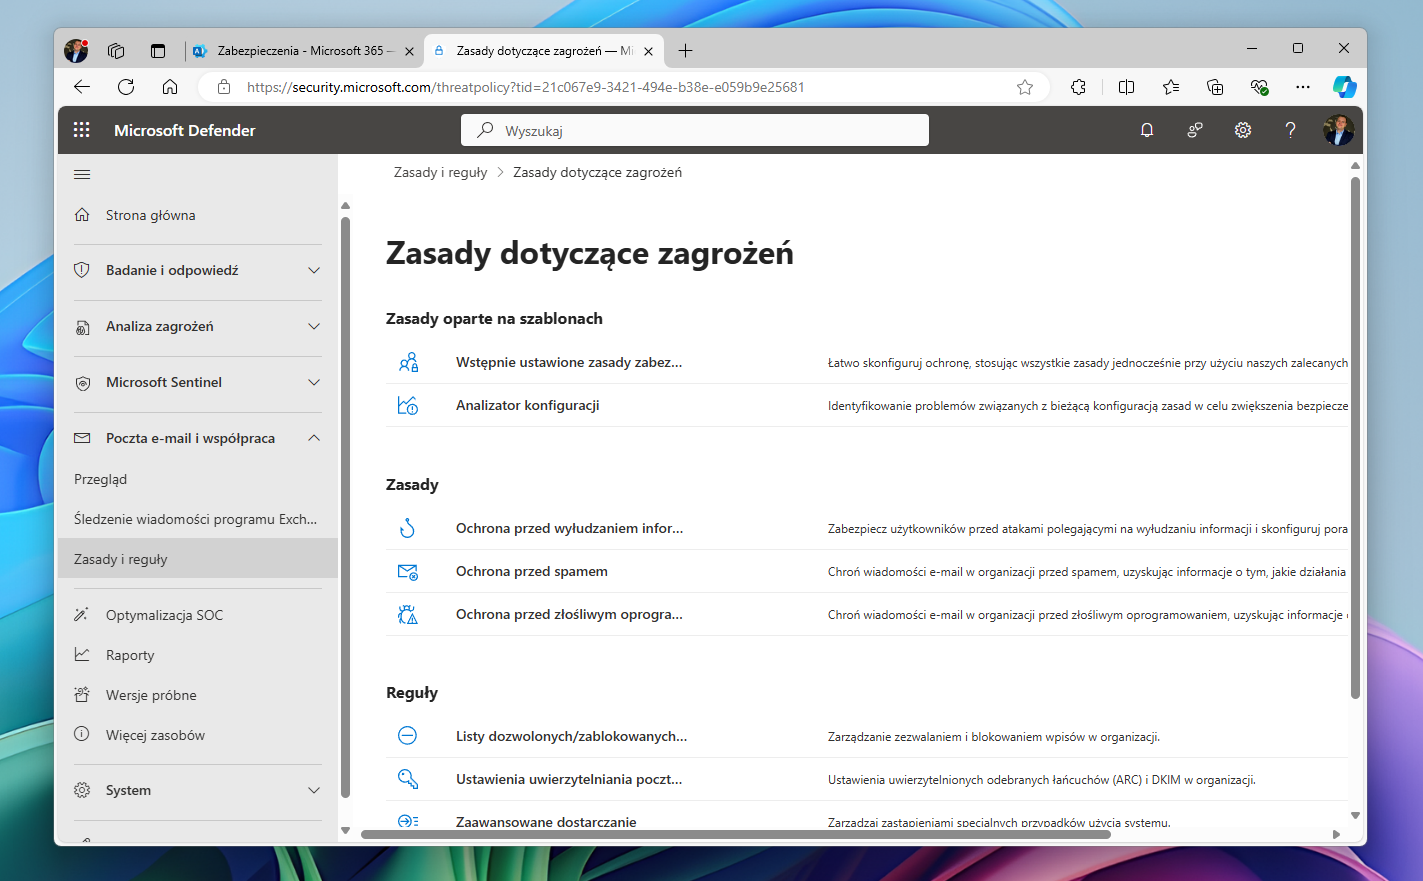Open Listy dozwolonych/zablokowanych rule
Screen dimensions: 1423x881
[x=572, y=736]
